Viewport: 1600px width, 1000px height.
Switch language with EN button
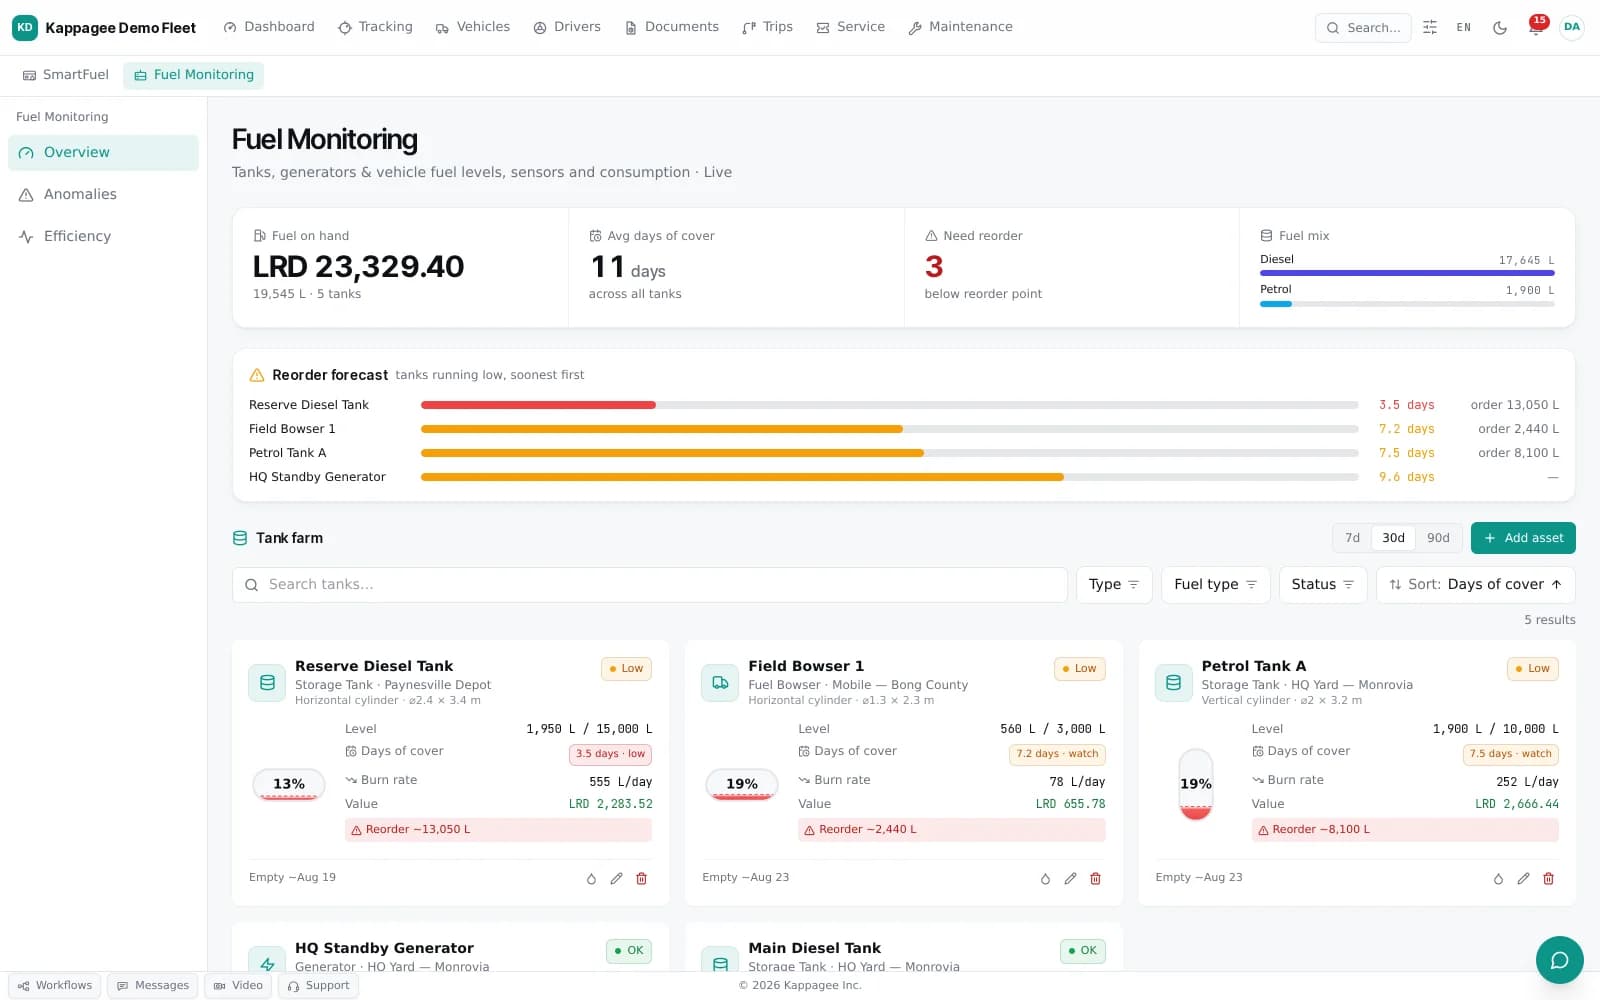(1464, 27)
